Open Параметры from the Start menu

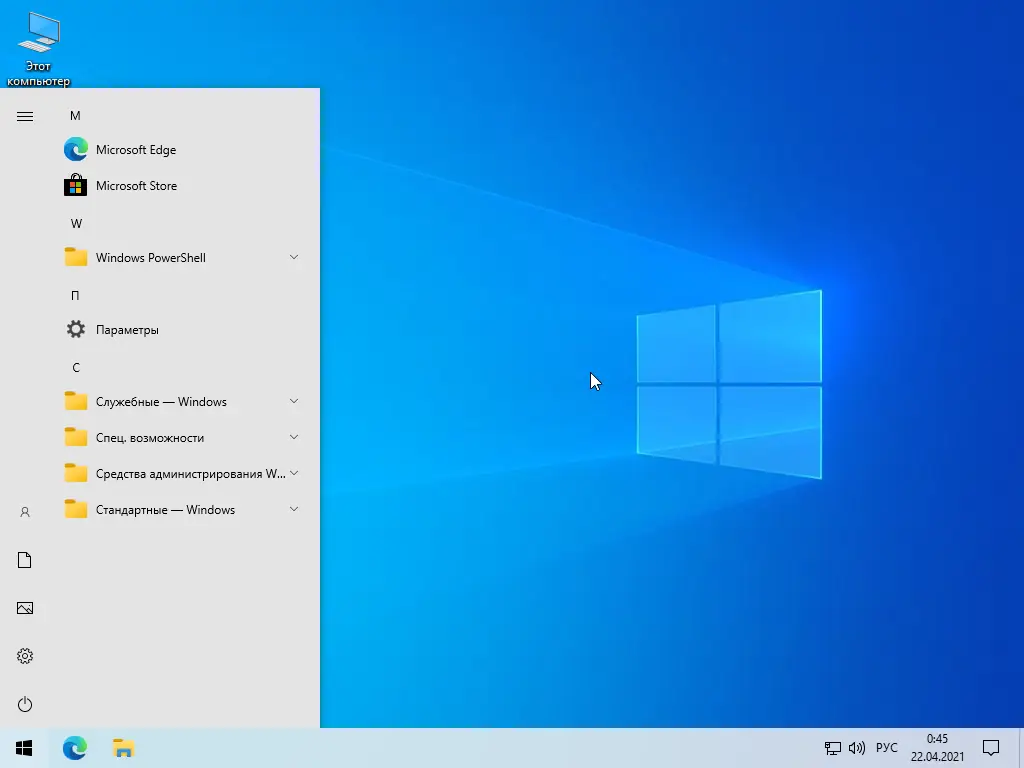(x=128, y=329)
